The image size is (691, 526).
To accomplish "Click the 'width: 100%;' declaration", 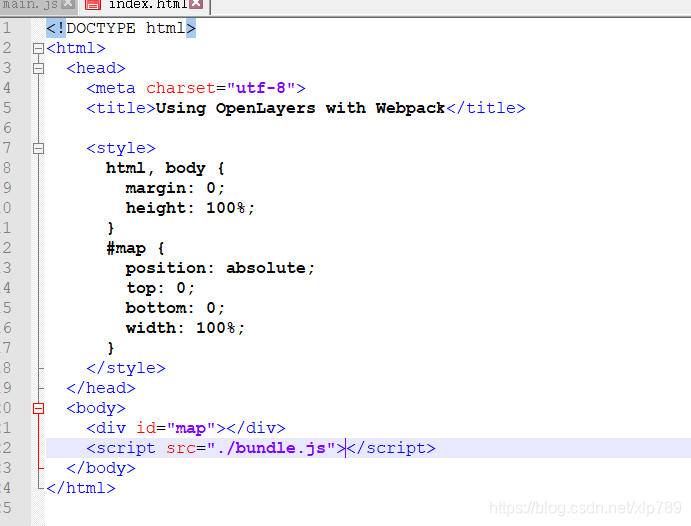I will point(185,328).
